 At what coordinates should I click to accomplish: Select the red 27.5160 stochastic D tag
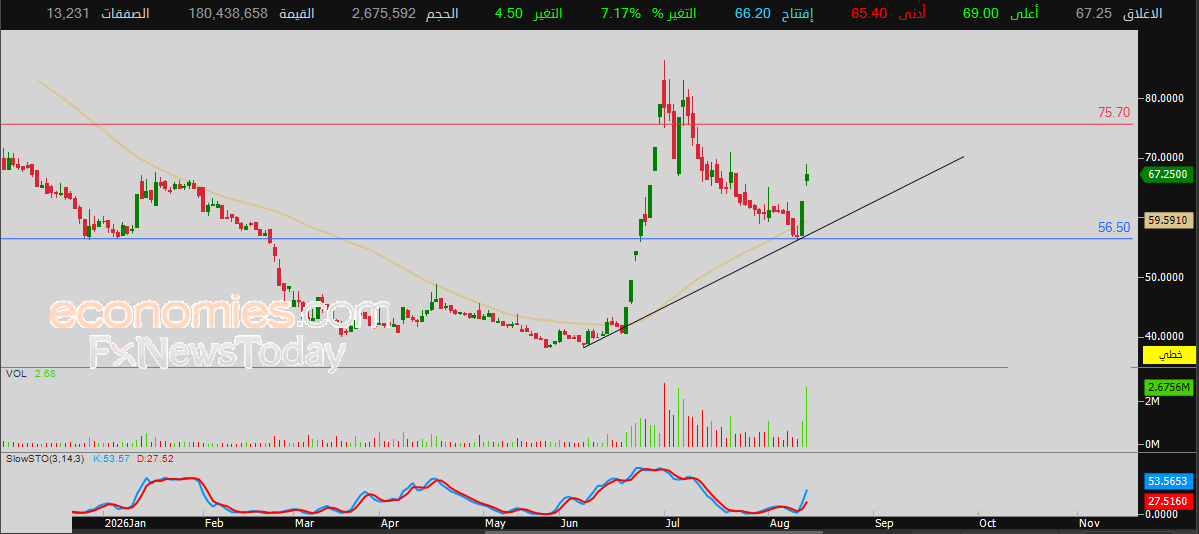[x=1168, y=501]
